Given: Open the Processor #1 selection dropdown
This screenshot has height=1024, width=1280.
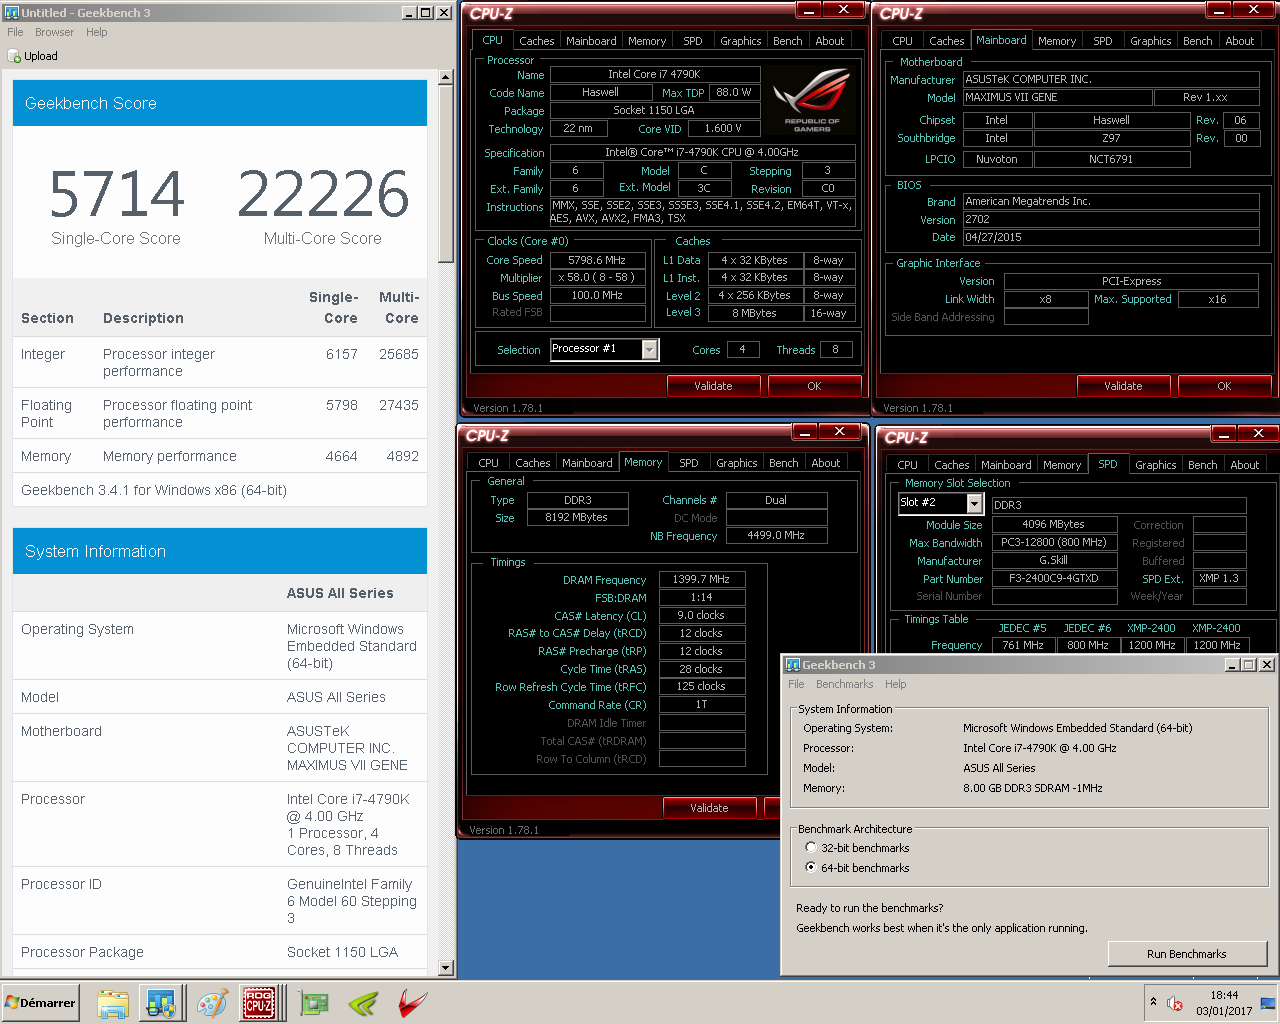Looking at the screenshot, I should tap(650, 349).
